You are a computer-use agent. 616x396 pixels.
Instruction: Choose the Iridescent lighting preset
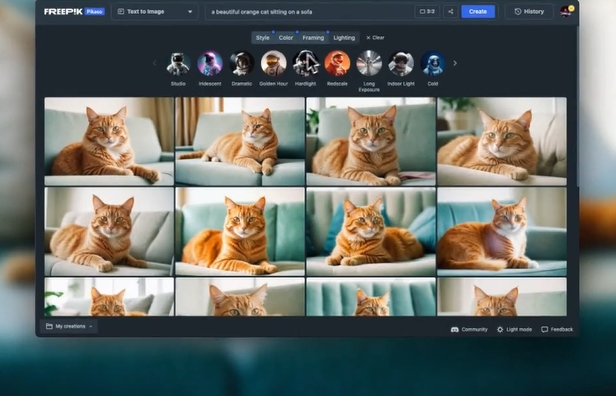[210, 63]
